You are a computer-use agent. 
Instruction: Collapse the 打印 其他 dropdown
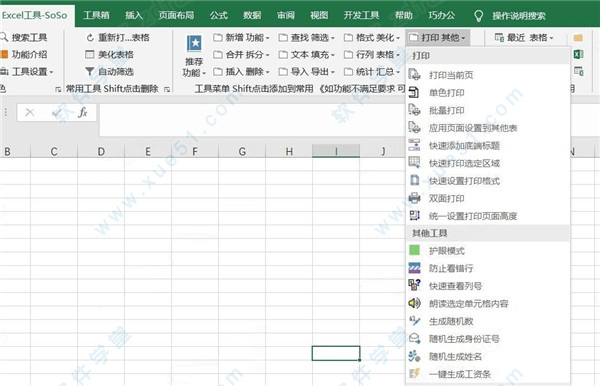pyautogui.click(x=437, y=37)
